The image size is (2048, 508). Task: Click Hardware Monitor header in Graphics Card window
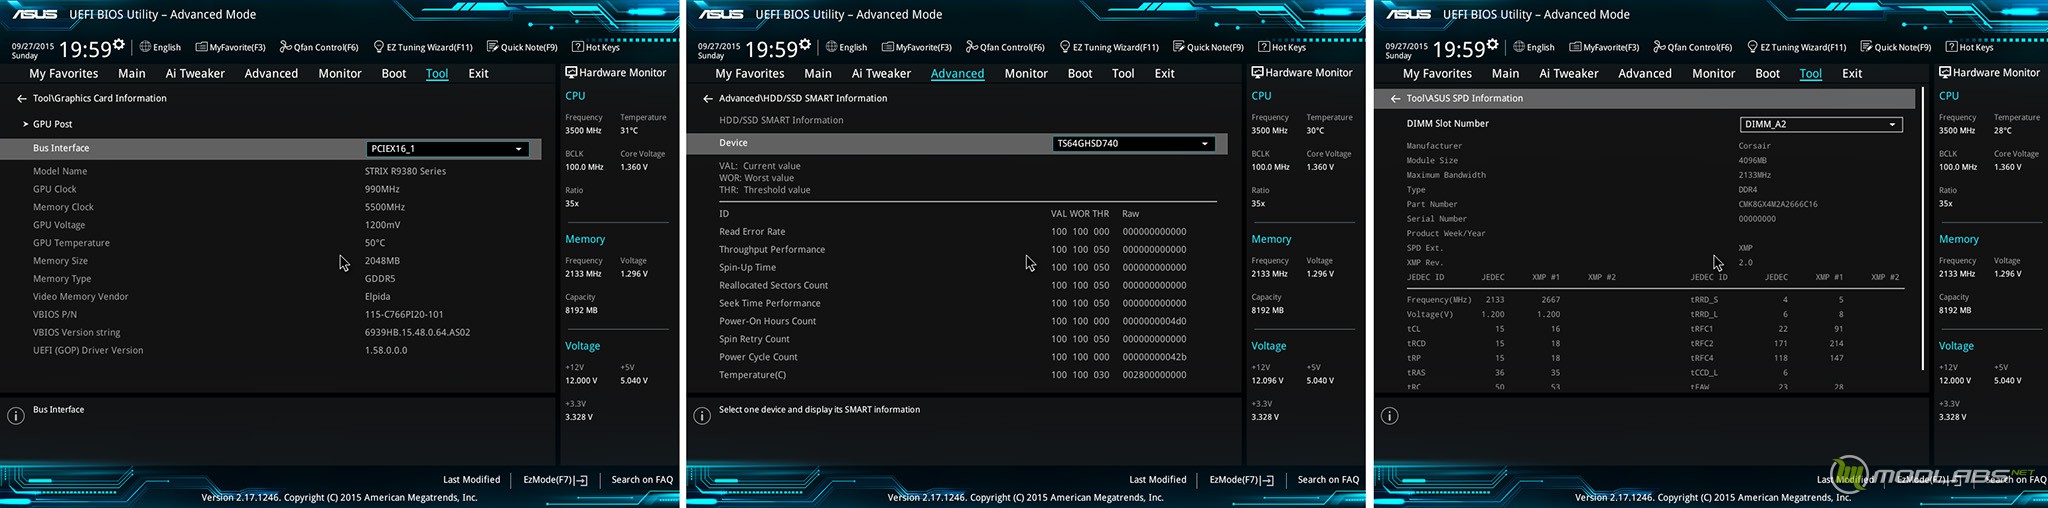click(616, 73)
